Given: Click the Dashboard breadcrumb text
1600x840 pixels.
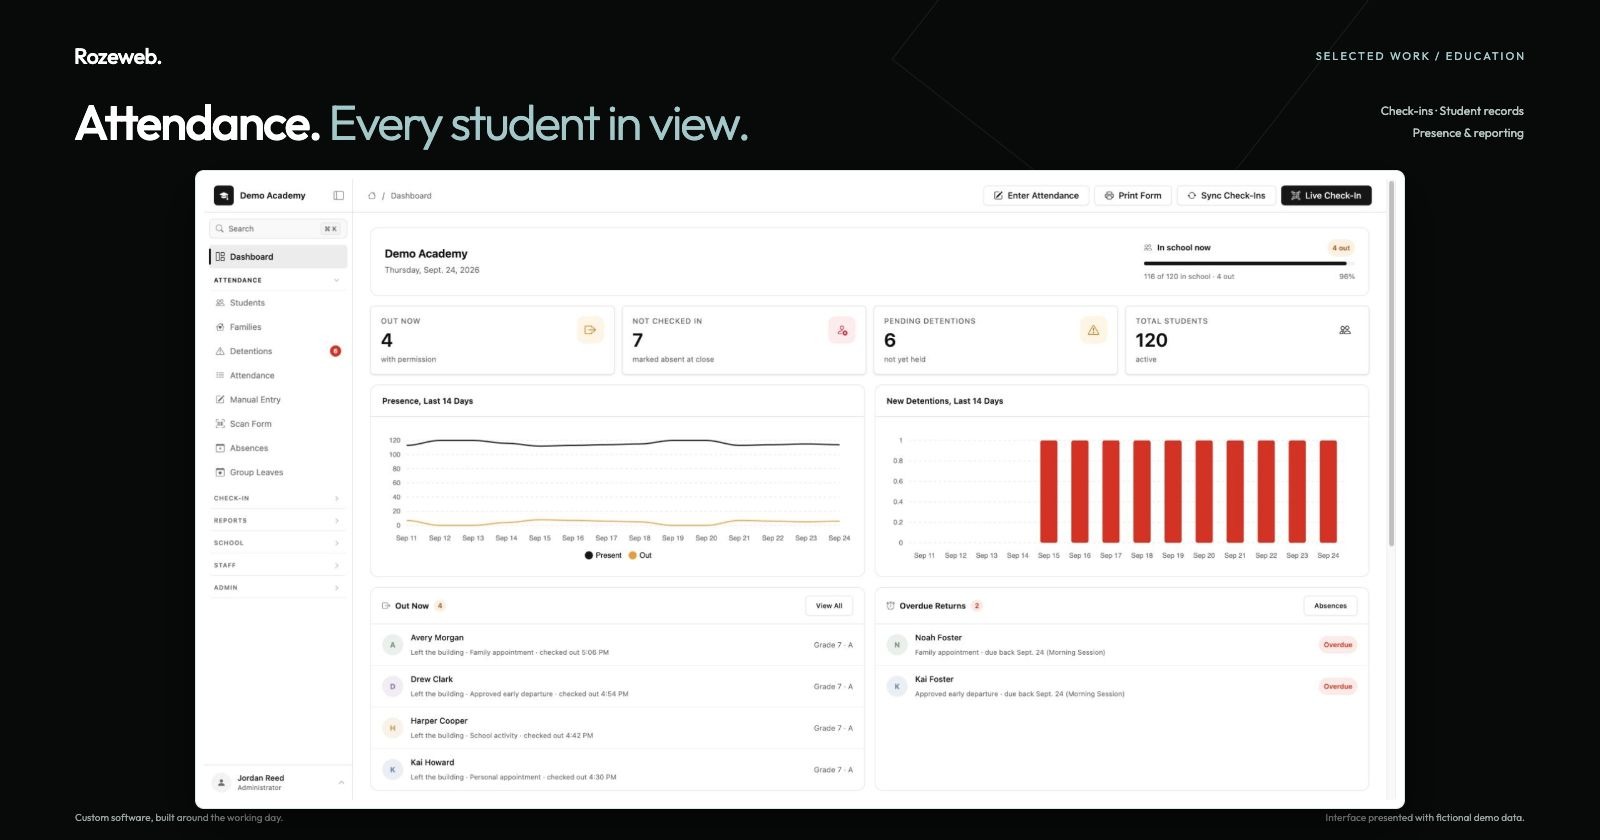Looking at the screenshot, I should pos(411,196).
